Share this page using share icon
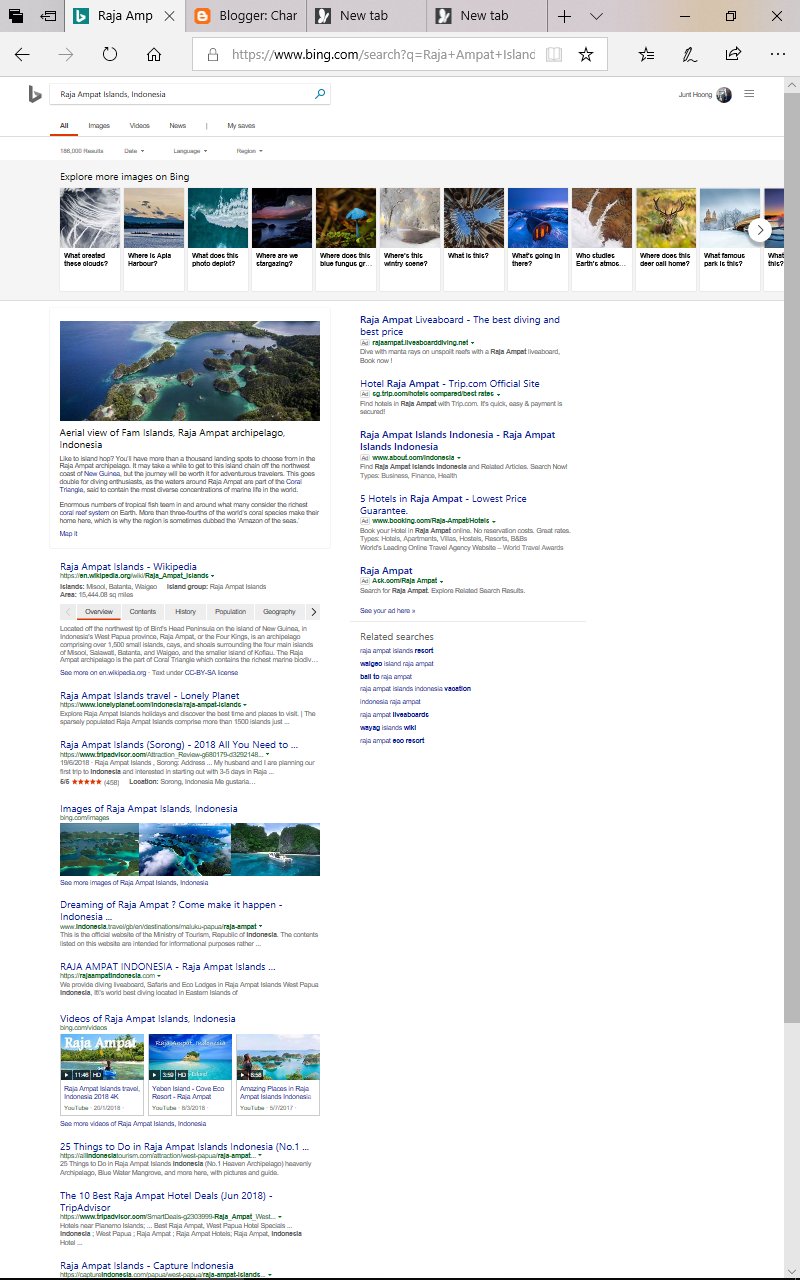 733,54
